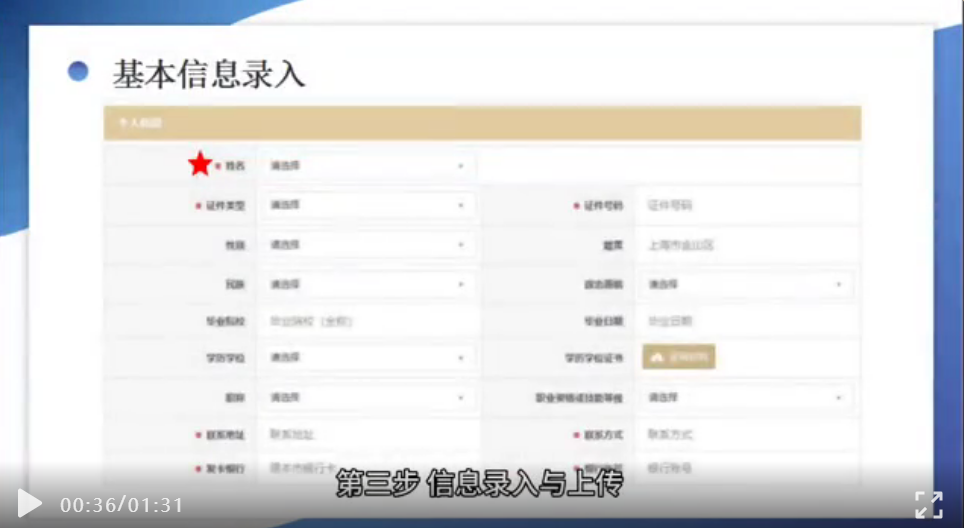Focus the 联系方式 input field
The height and width of the screenshot is (528, 964).
click(745, 435)
